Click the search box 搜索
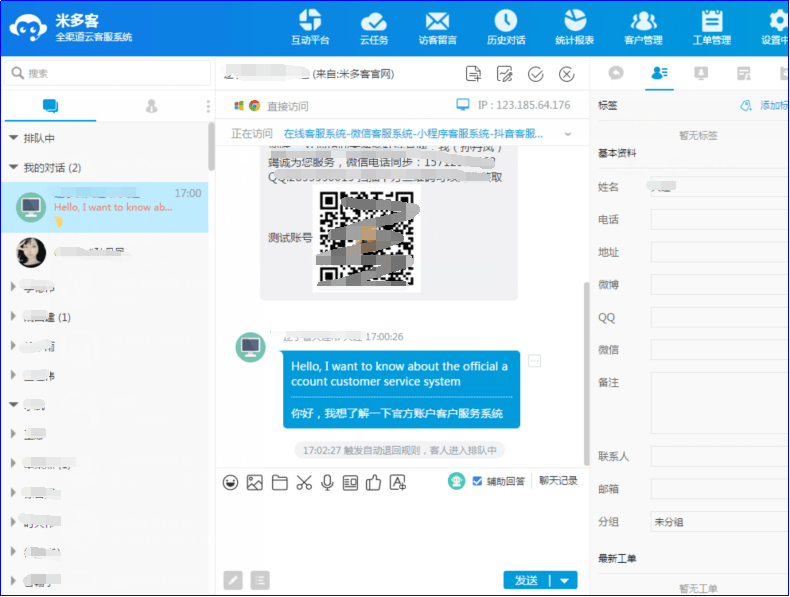 [107, 73]
